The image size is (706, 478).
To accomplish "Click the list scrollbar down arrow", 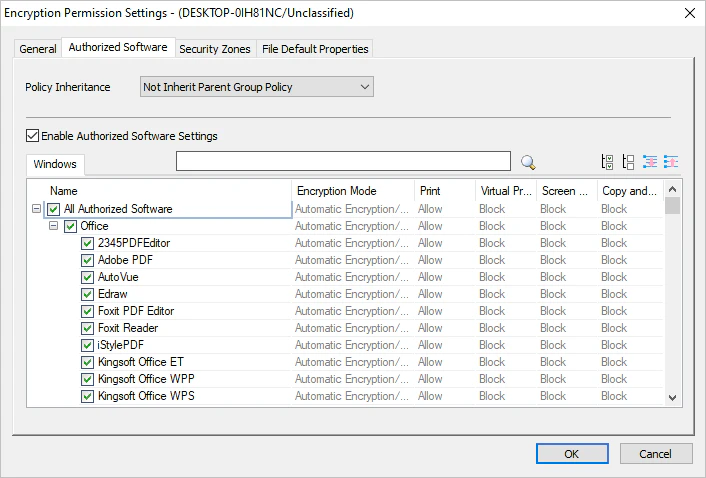I will (x=673, y=397).
